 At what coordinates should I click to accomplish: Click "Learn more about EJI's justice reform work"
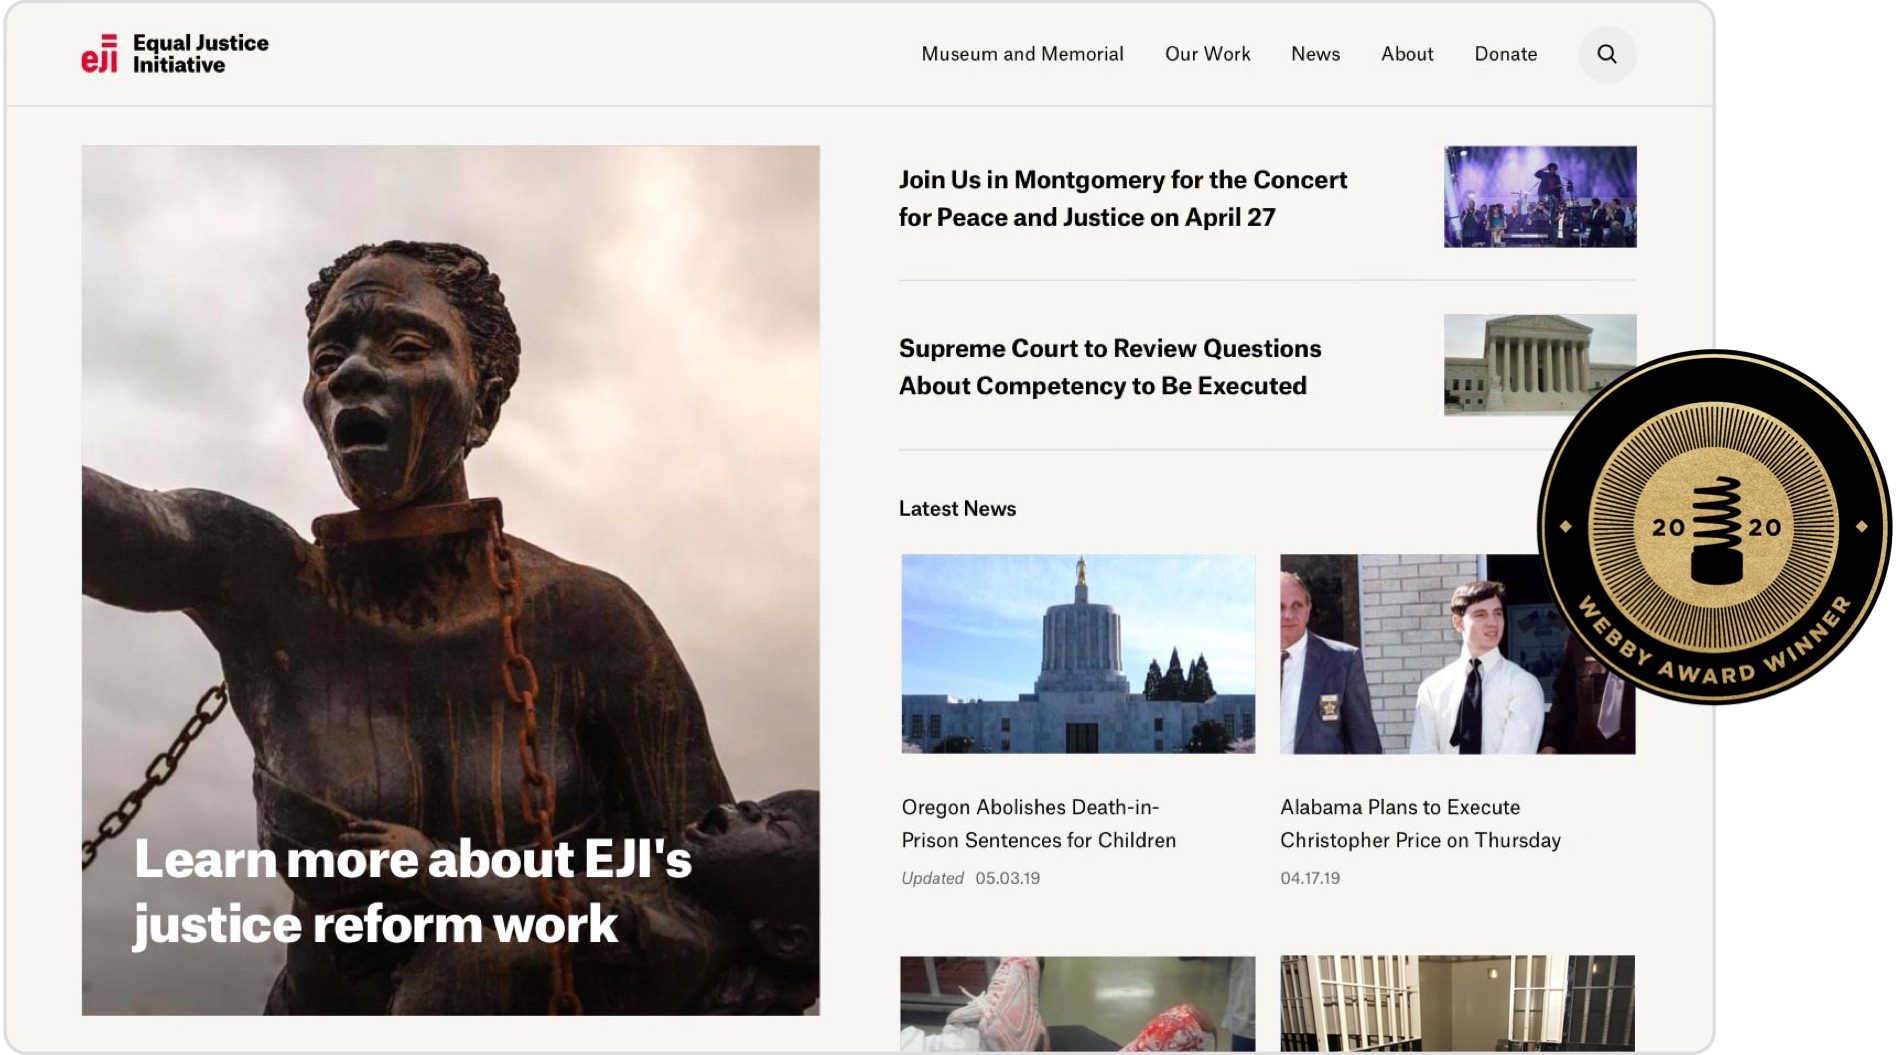coord(412,891)
